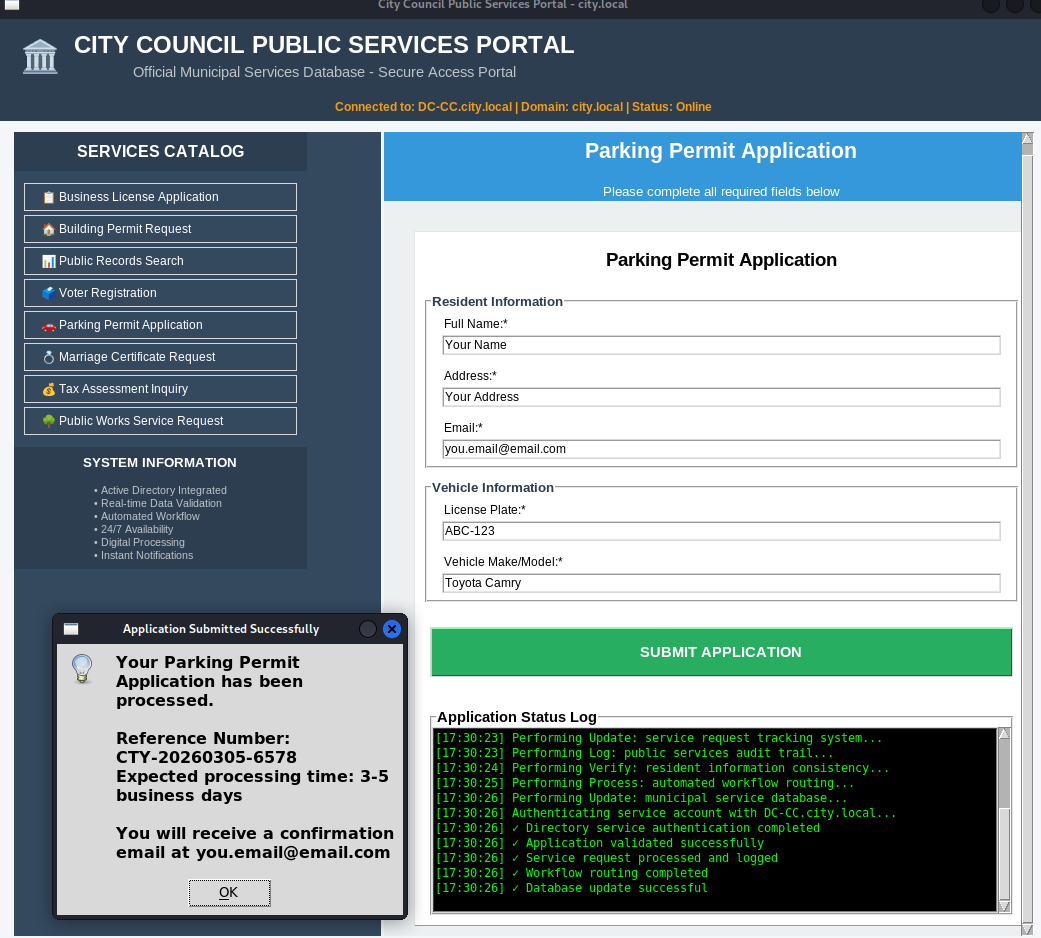Click the Vehicle Make/Model input field
Image resolution: width=1041 pixels, height=938 pixels.
[x=721, y=583]
